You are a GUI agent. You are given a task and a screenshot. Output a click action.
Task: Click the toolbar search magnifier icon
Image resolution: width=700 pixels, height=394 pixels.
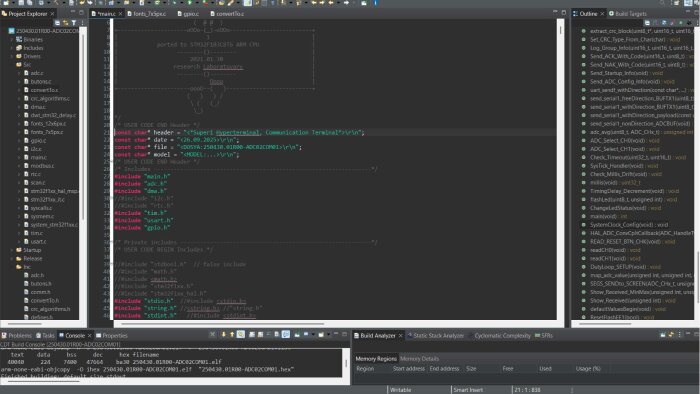662,3
